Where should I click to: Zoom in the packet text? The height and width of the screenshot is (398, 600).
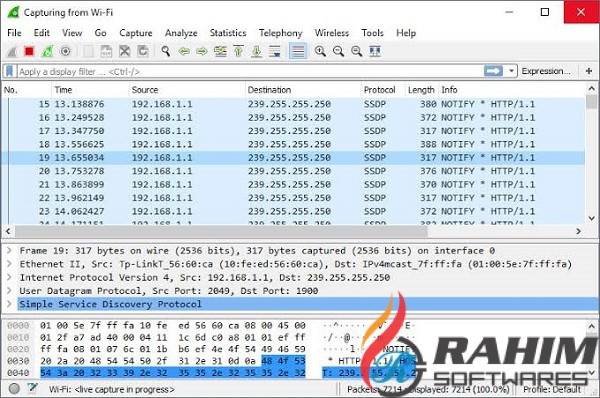320,51
